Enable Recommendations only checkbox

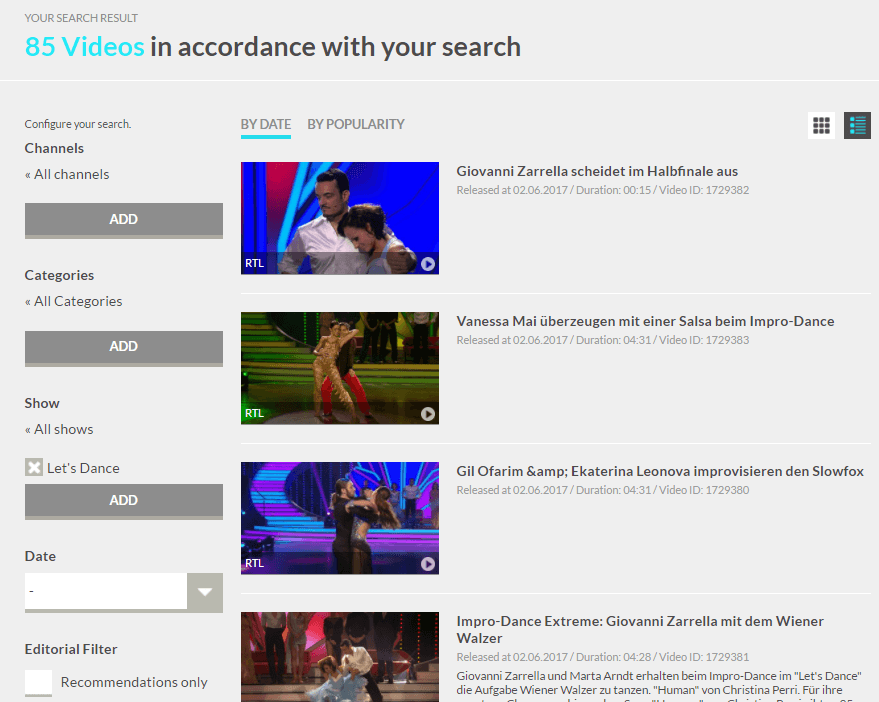(x=39, y=682)
